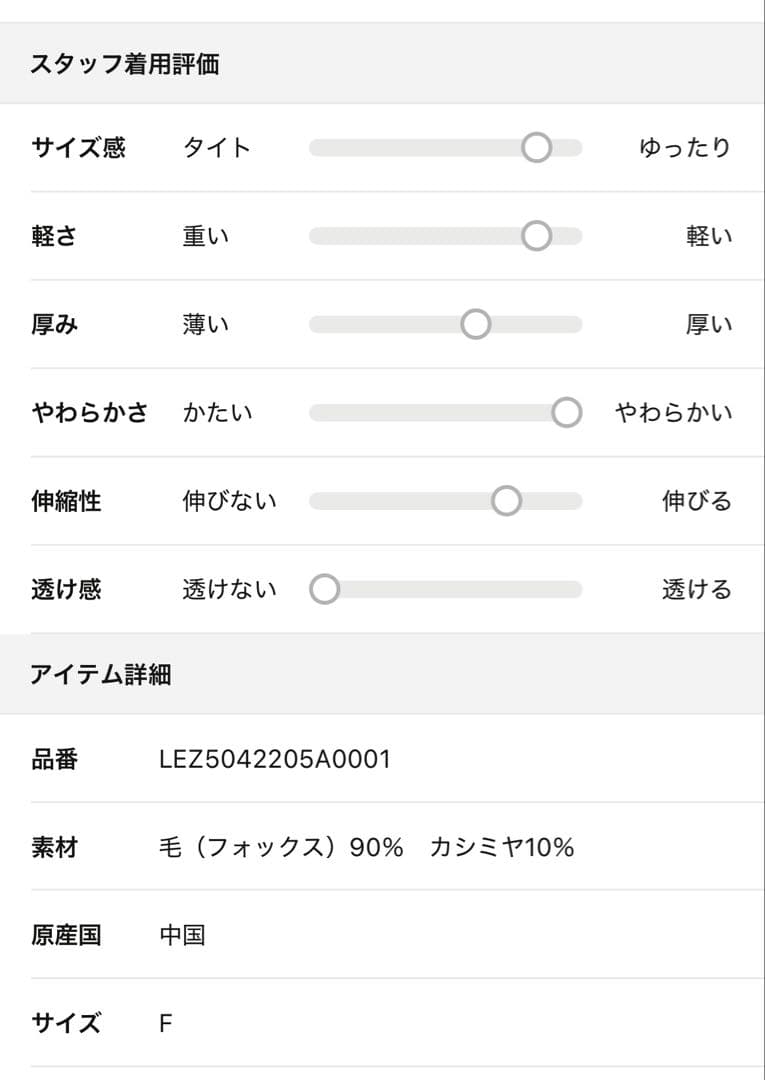Screen dimensions: 765x1080
Task: Click the やわらかい end label
Action: 673,412
